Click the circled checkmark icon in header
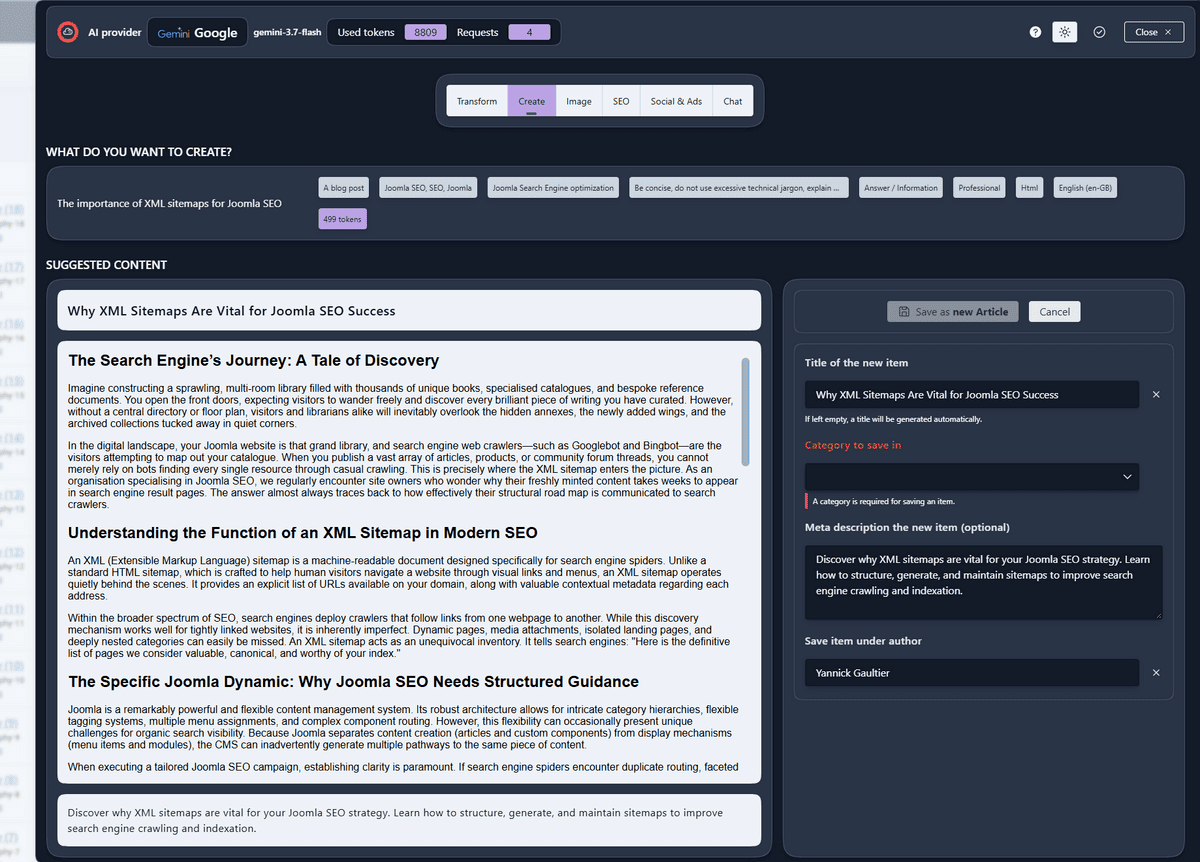 pos(1099,32)
